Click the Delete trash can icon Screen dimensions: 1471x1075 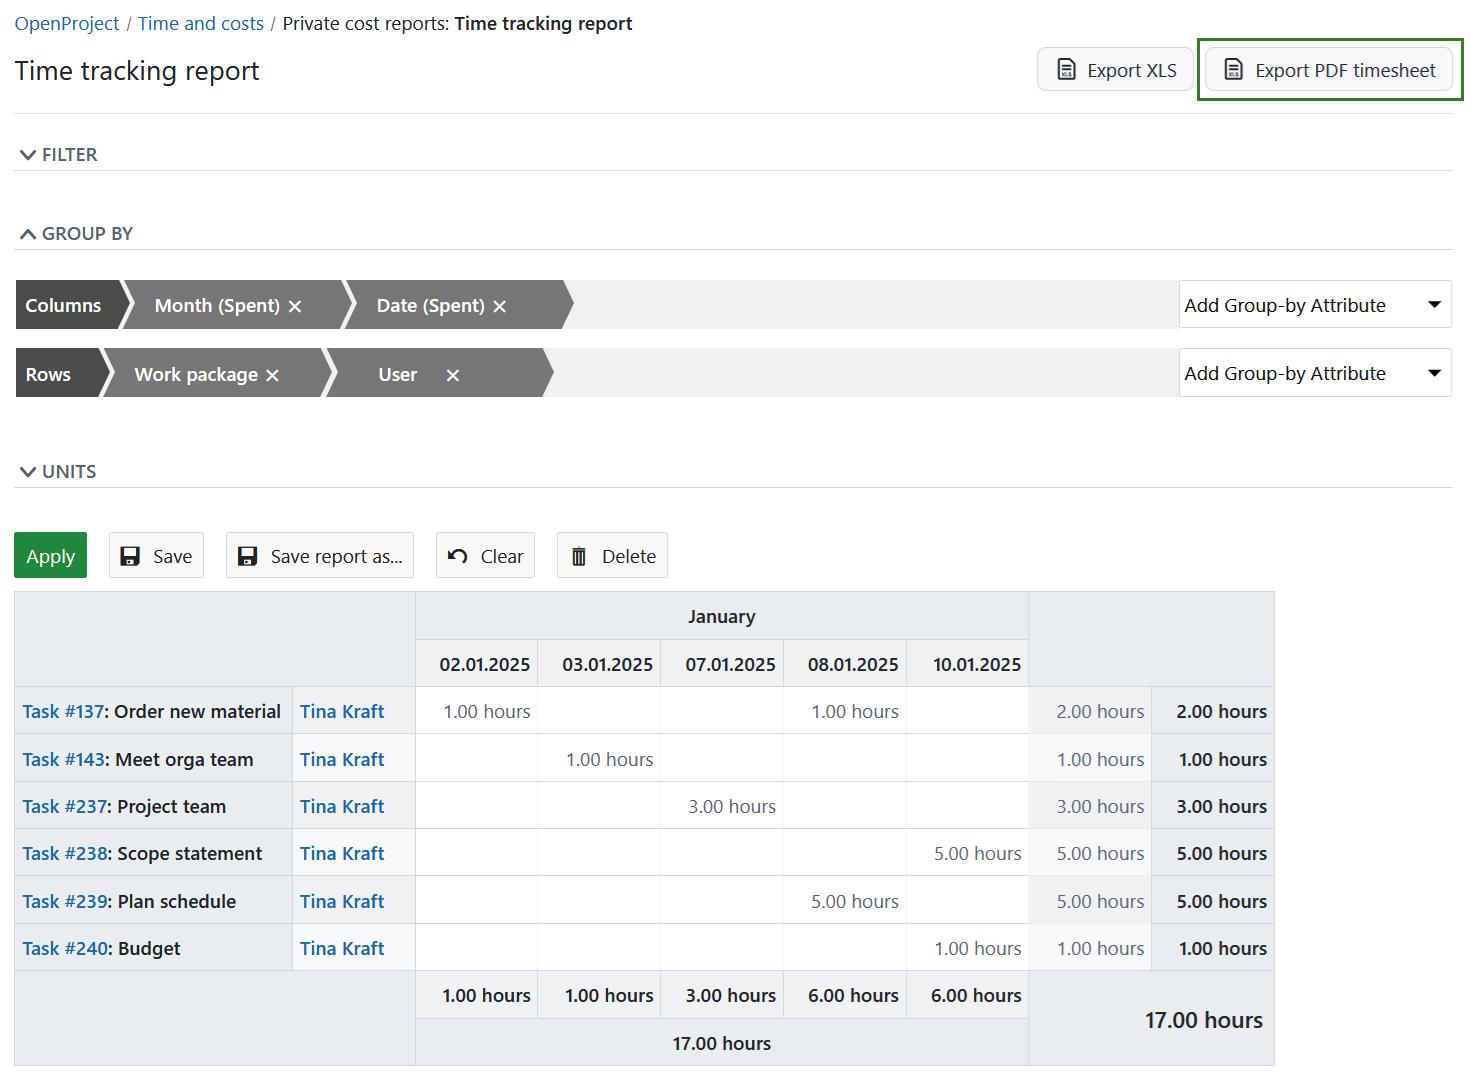pyautogui.click(x=579, y=555)
